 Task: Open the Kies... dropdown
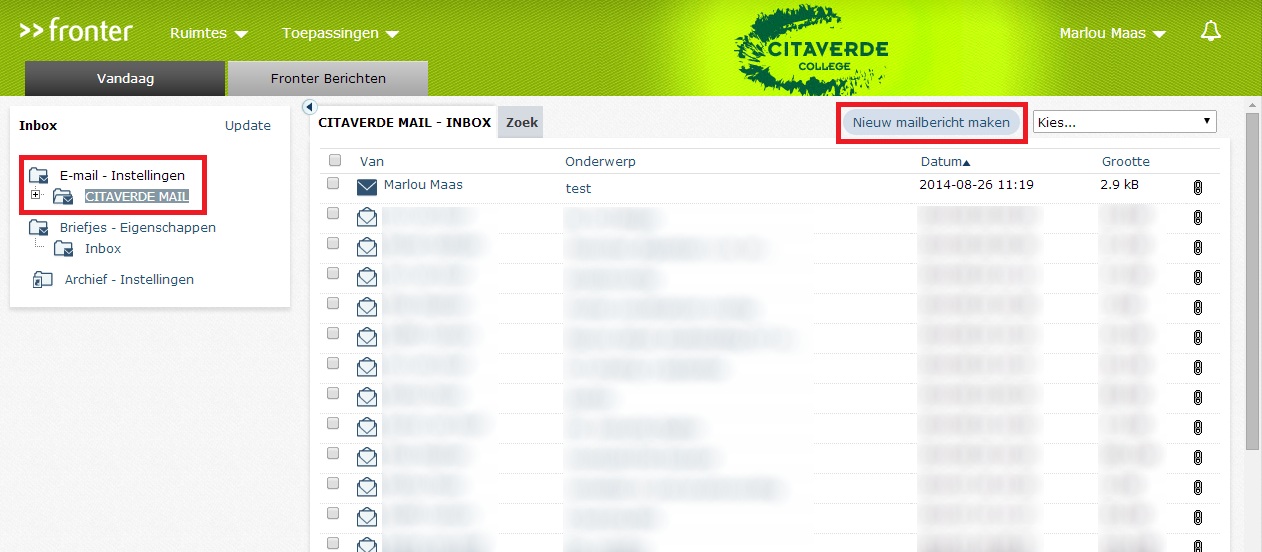pyautogui.click(x=1125, y=122)
